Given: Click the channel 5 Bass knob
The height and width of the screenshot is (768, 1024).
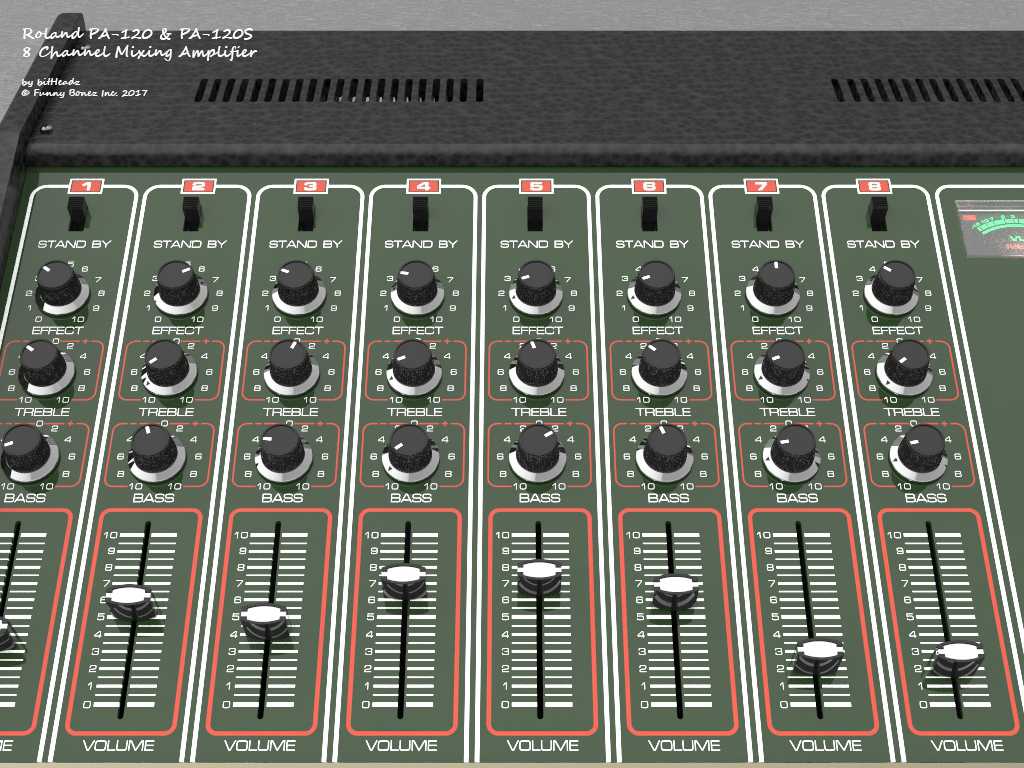Looking at the screenshot, I should click(539, 452).
